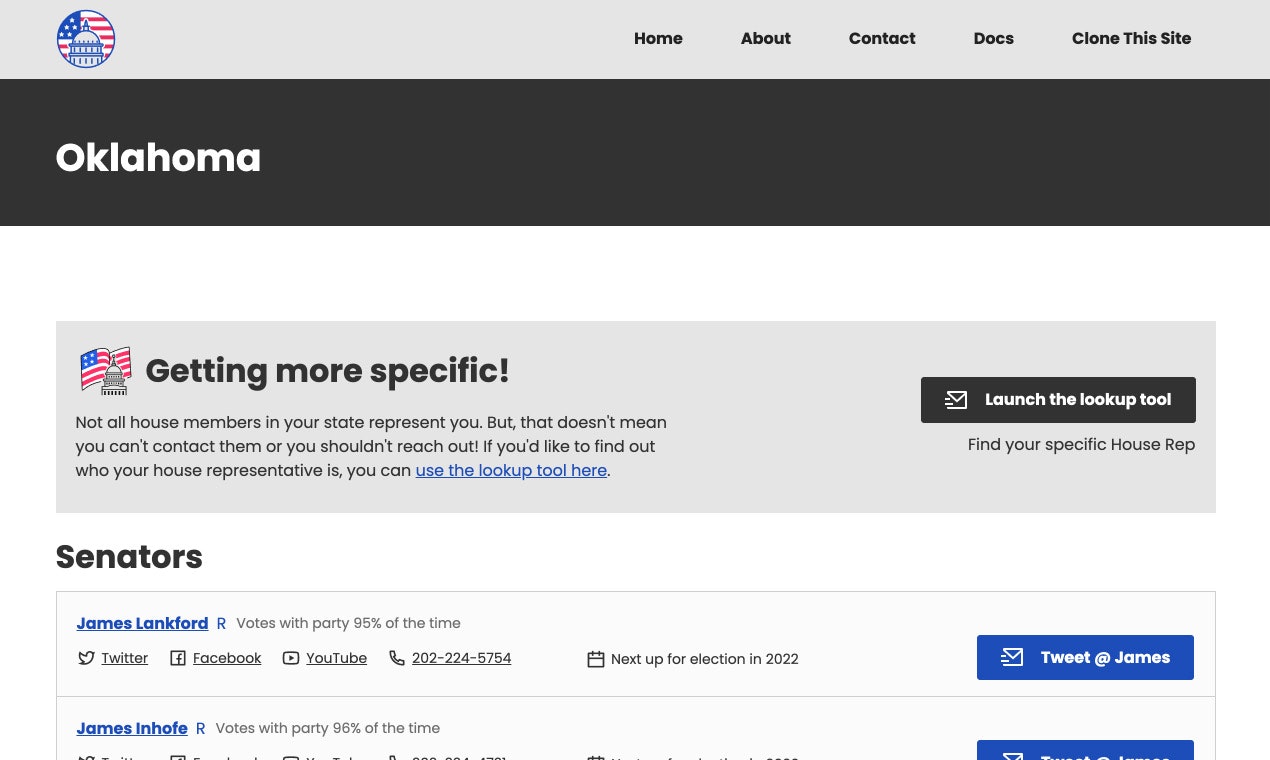Click the Facebook icon in Inhofe's row
The width and height of the screenshot is (1270, 760).
click(178, 757)
